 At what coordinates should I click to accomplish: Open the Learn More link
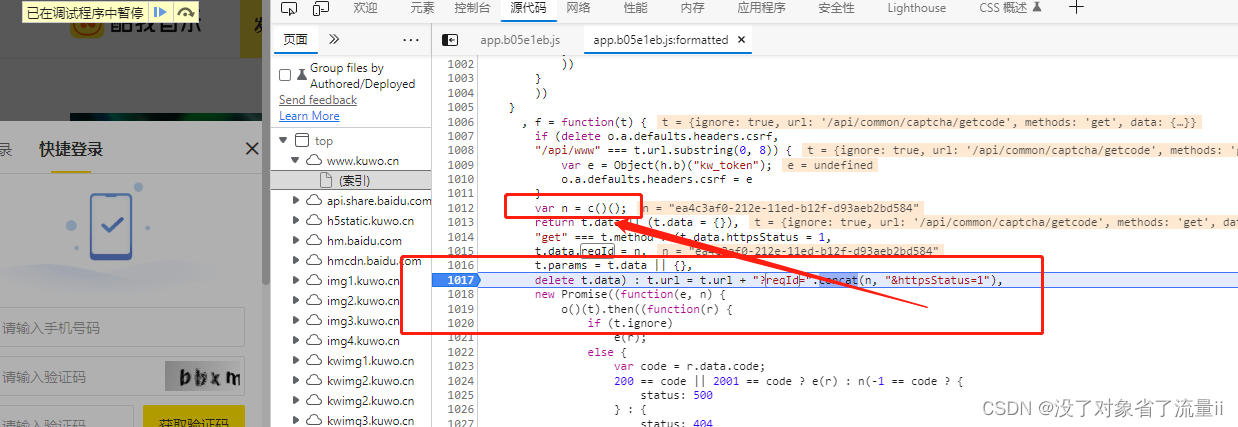pyautogui.click(x=309, y=116)
